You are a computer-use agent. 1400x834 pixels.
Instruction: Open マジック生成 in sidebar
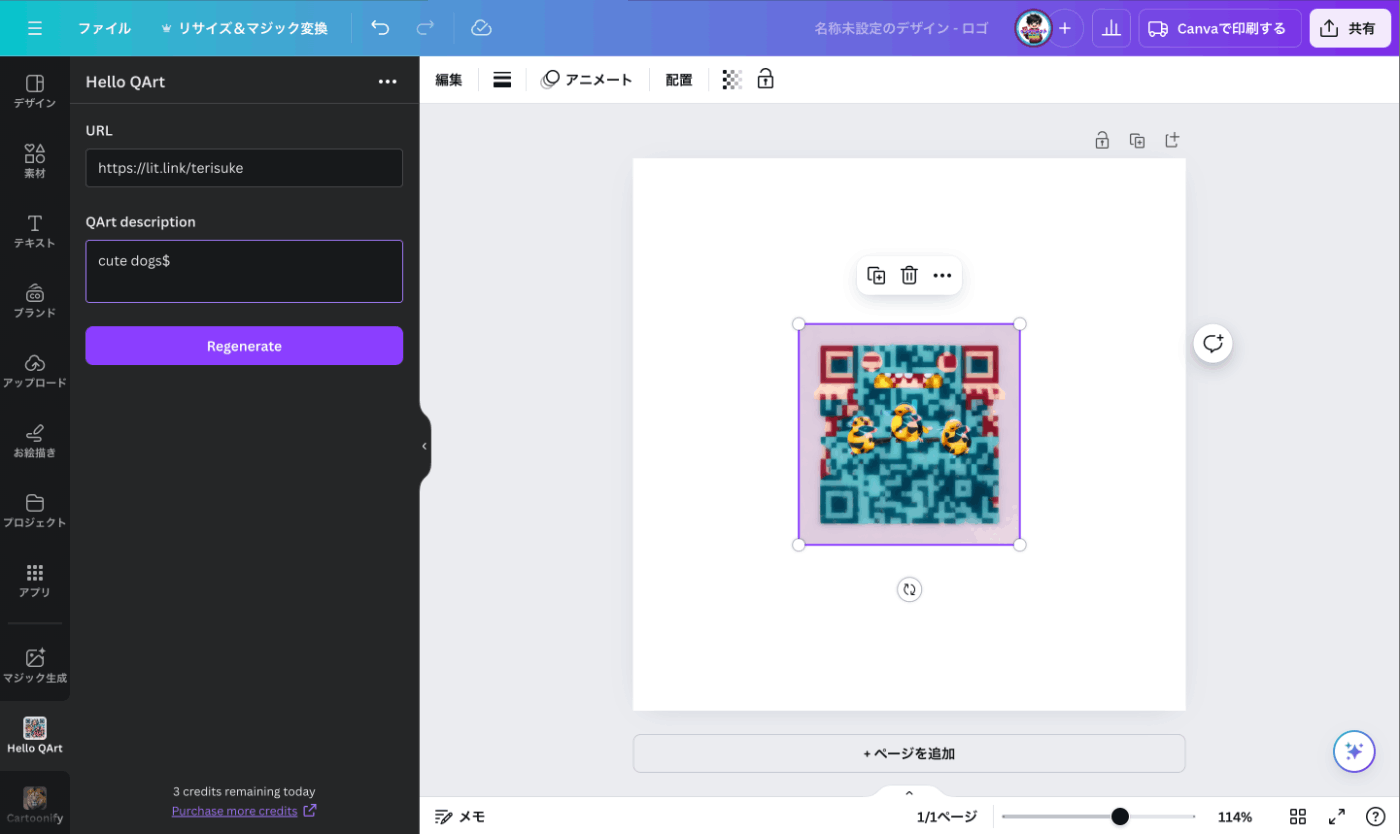tap(35, 665)
